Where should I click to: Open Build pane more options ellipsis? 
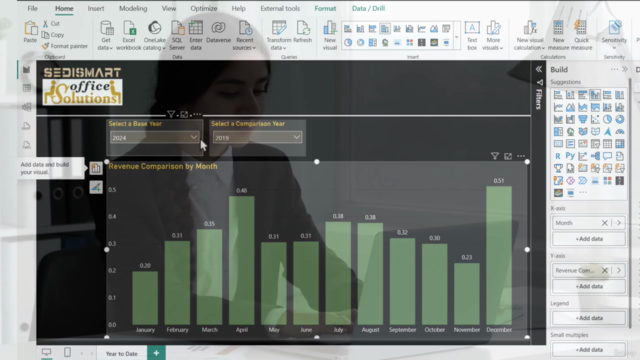pyautogui.click(x=614, y=69)
